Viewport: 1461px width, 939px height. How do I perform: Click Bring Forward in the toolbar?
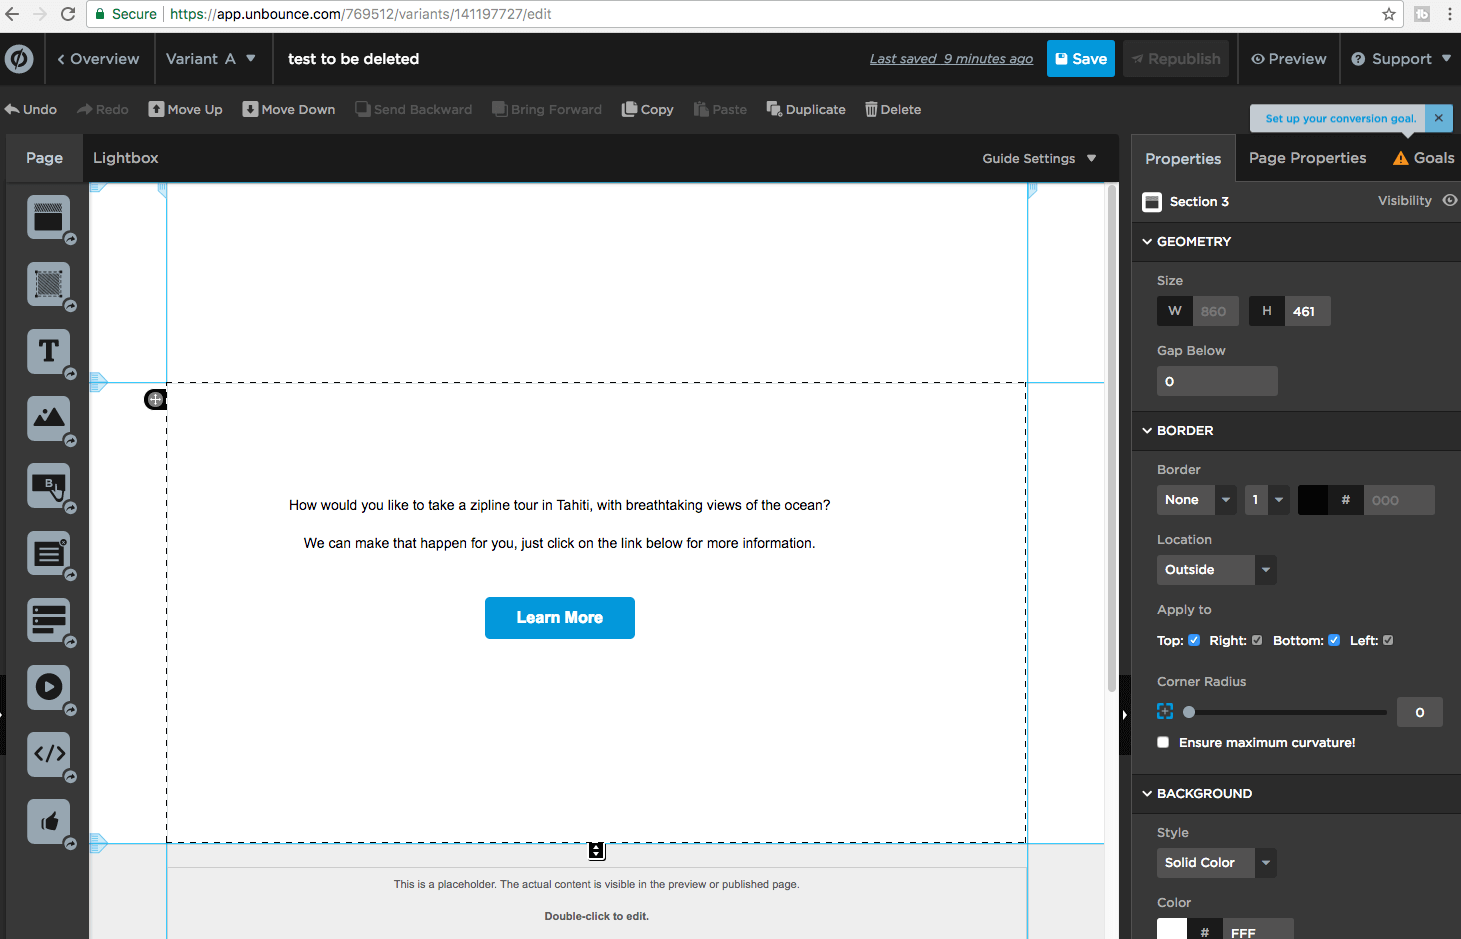point(547,109)
